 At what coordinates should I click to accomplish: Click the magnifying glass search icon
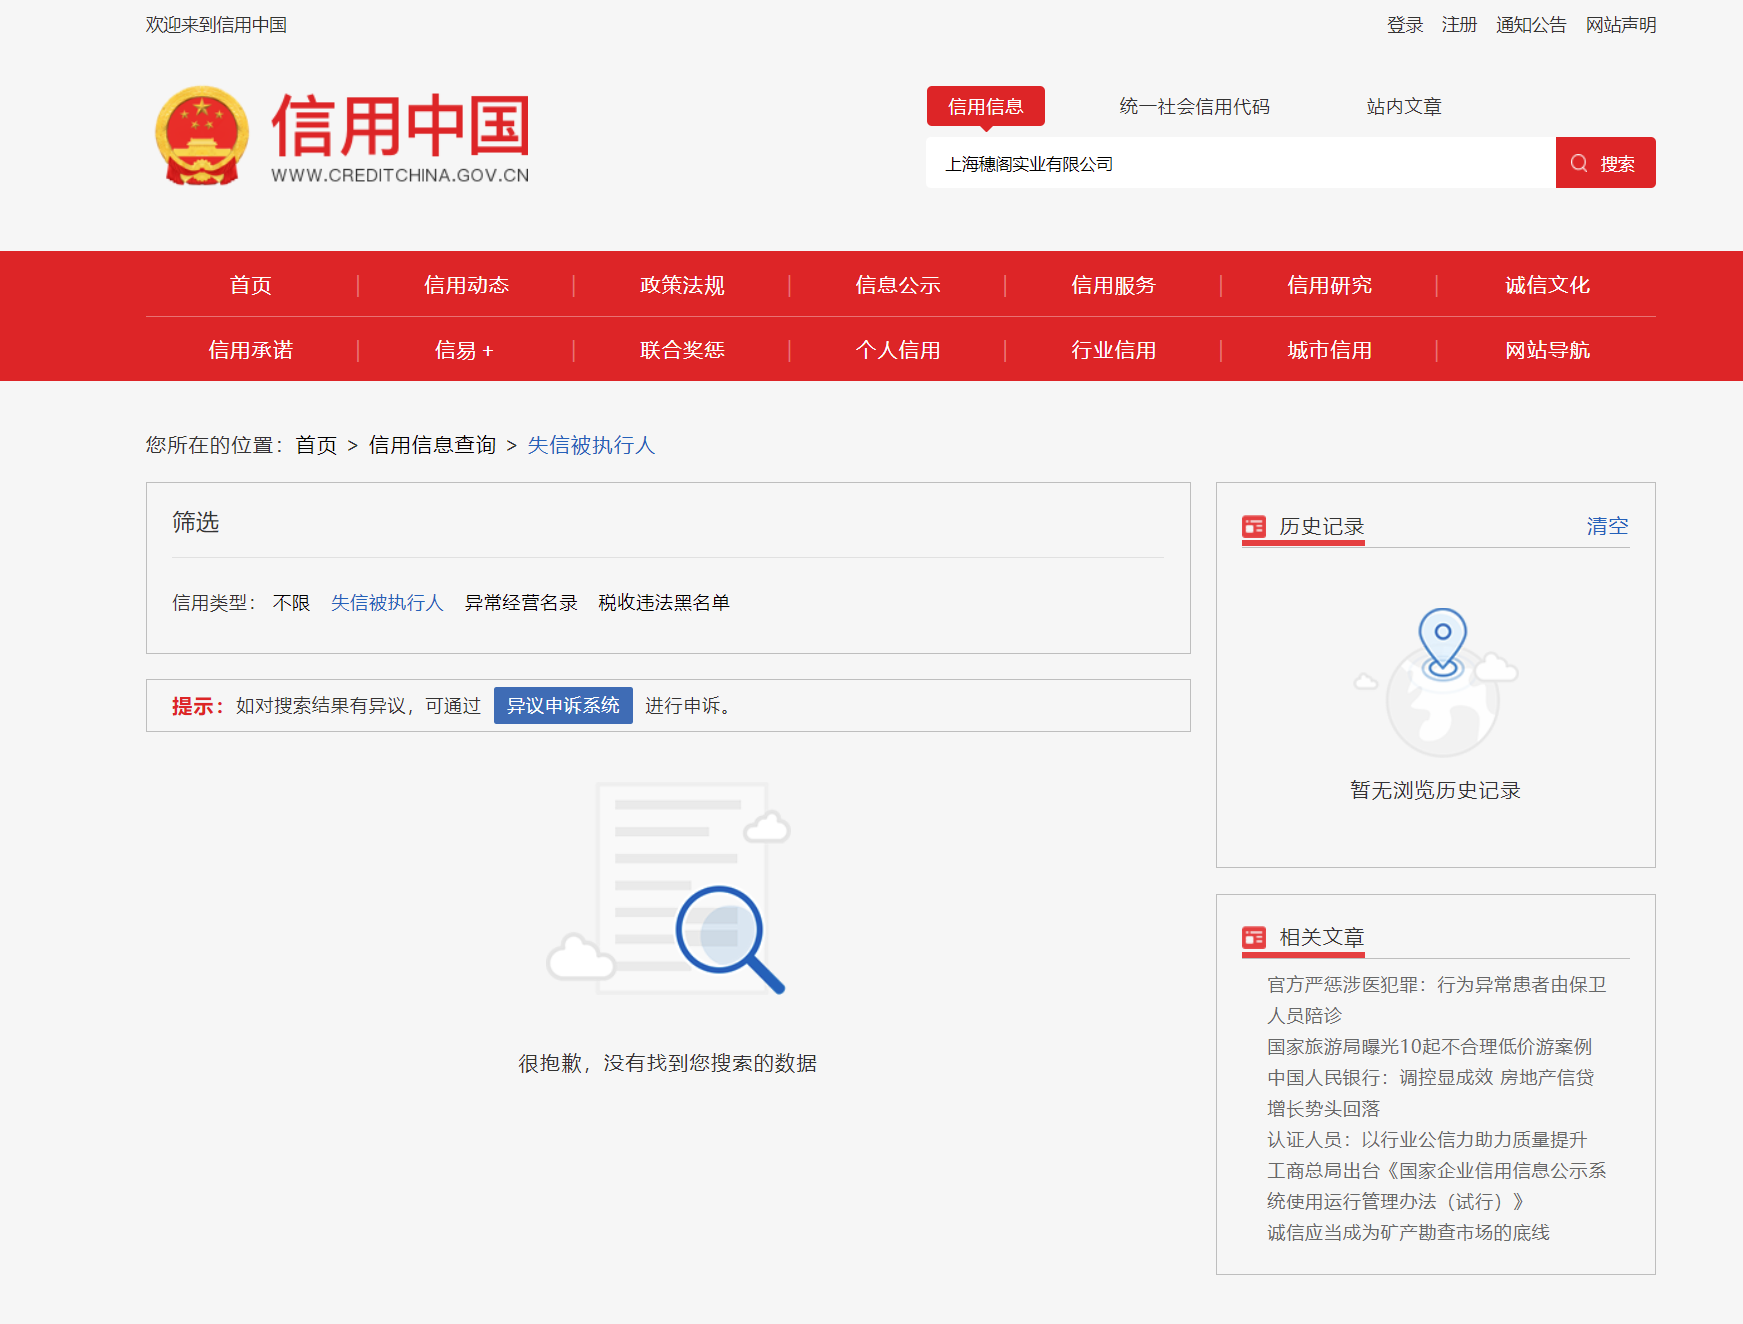(1579, 163)
